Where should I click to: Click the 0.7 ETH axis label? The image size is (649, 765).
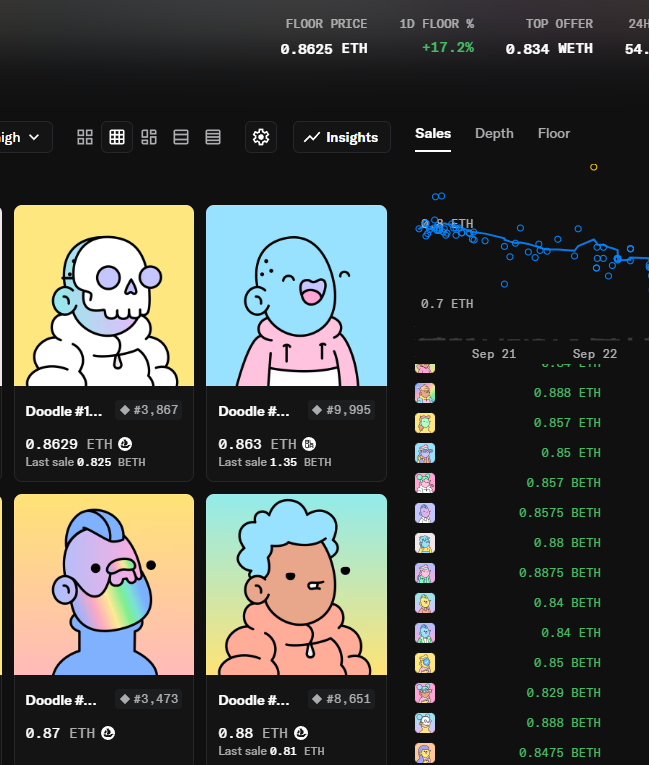[x=447, y=303]
